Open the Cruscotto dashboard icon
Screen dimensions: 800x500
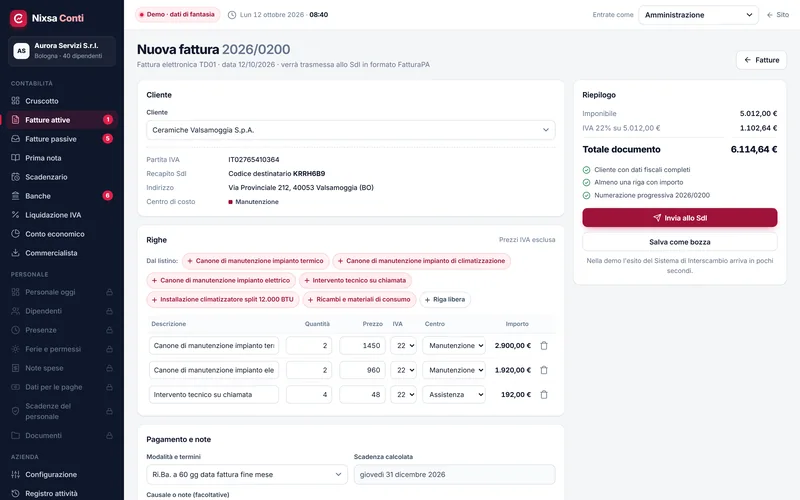[15, 101]
